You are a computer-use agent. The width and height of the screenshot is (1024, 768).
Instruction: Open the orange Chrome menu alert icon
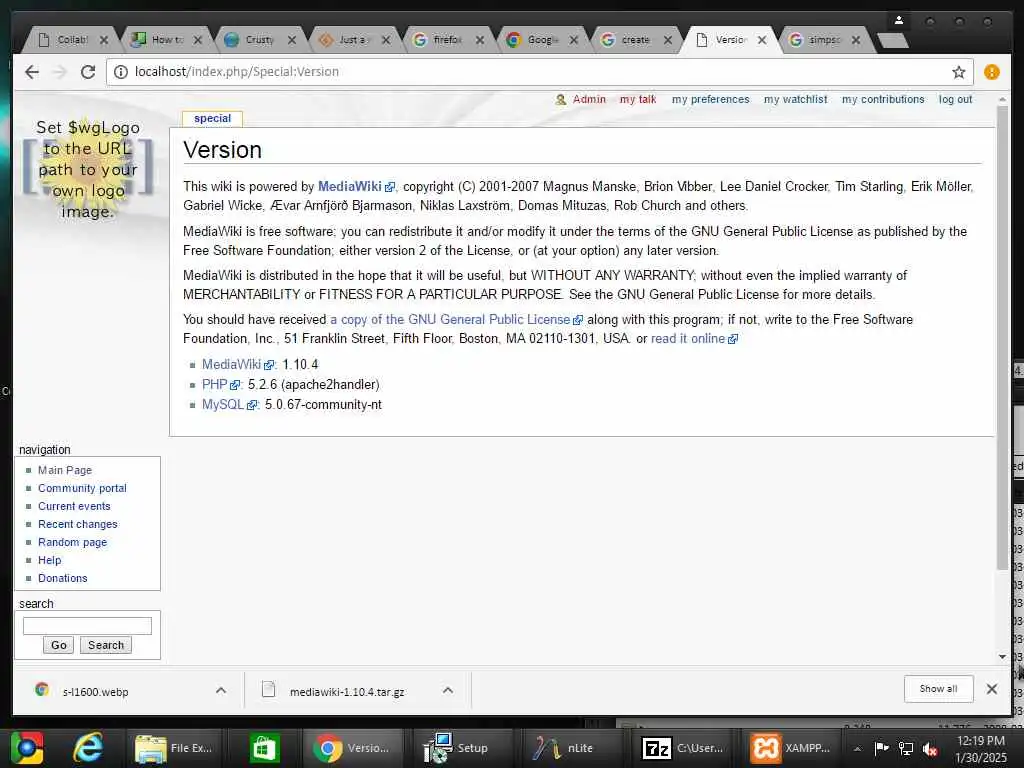[991, 72]
